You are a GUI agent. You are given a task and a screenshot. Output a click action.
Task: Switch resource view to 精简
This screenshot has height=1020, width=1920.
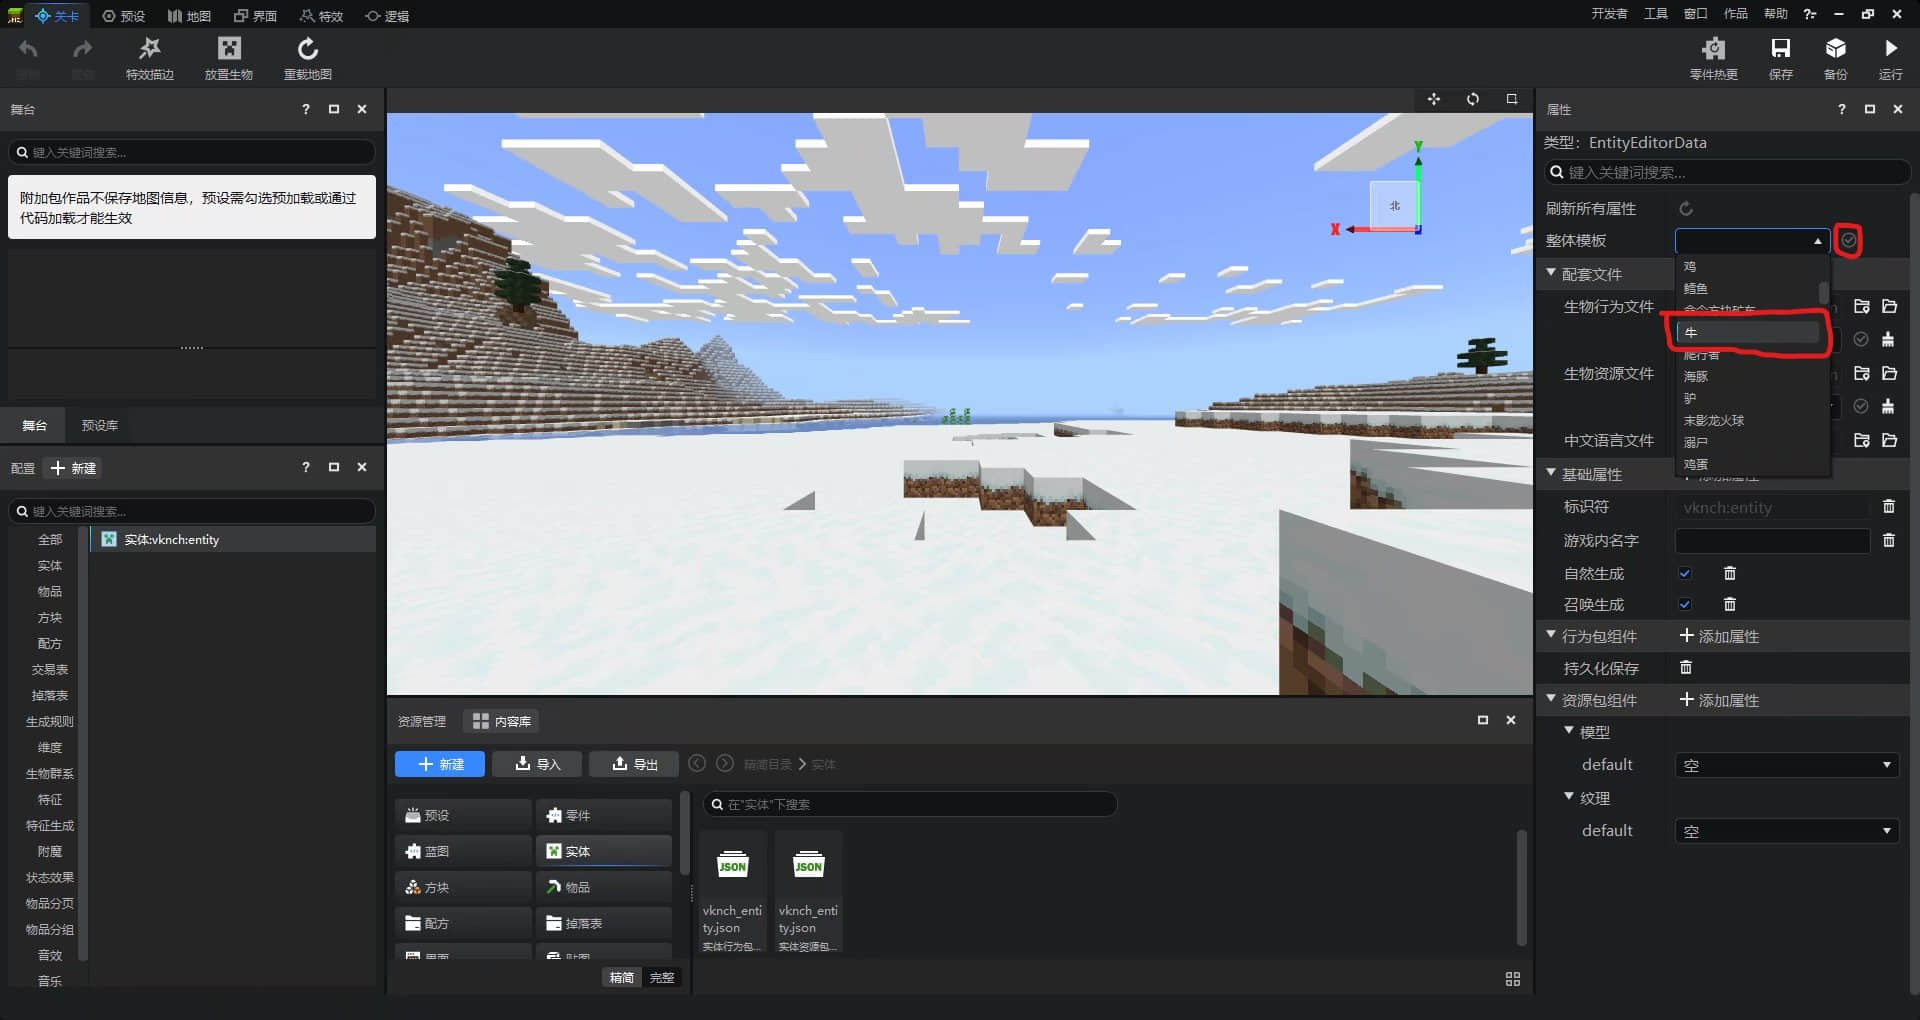click(x=622, y=977)
